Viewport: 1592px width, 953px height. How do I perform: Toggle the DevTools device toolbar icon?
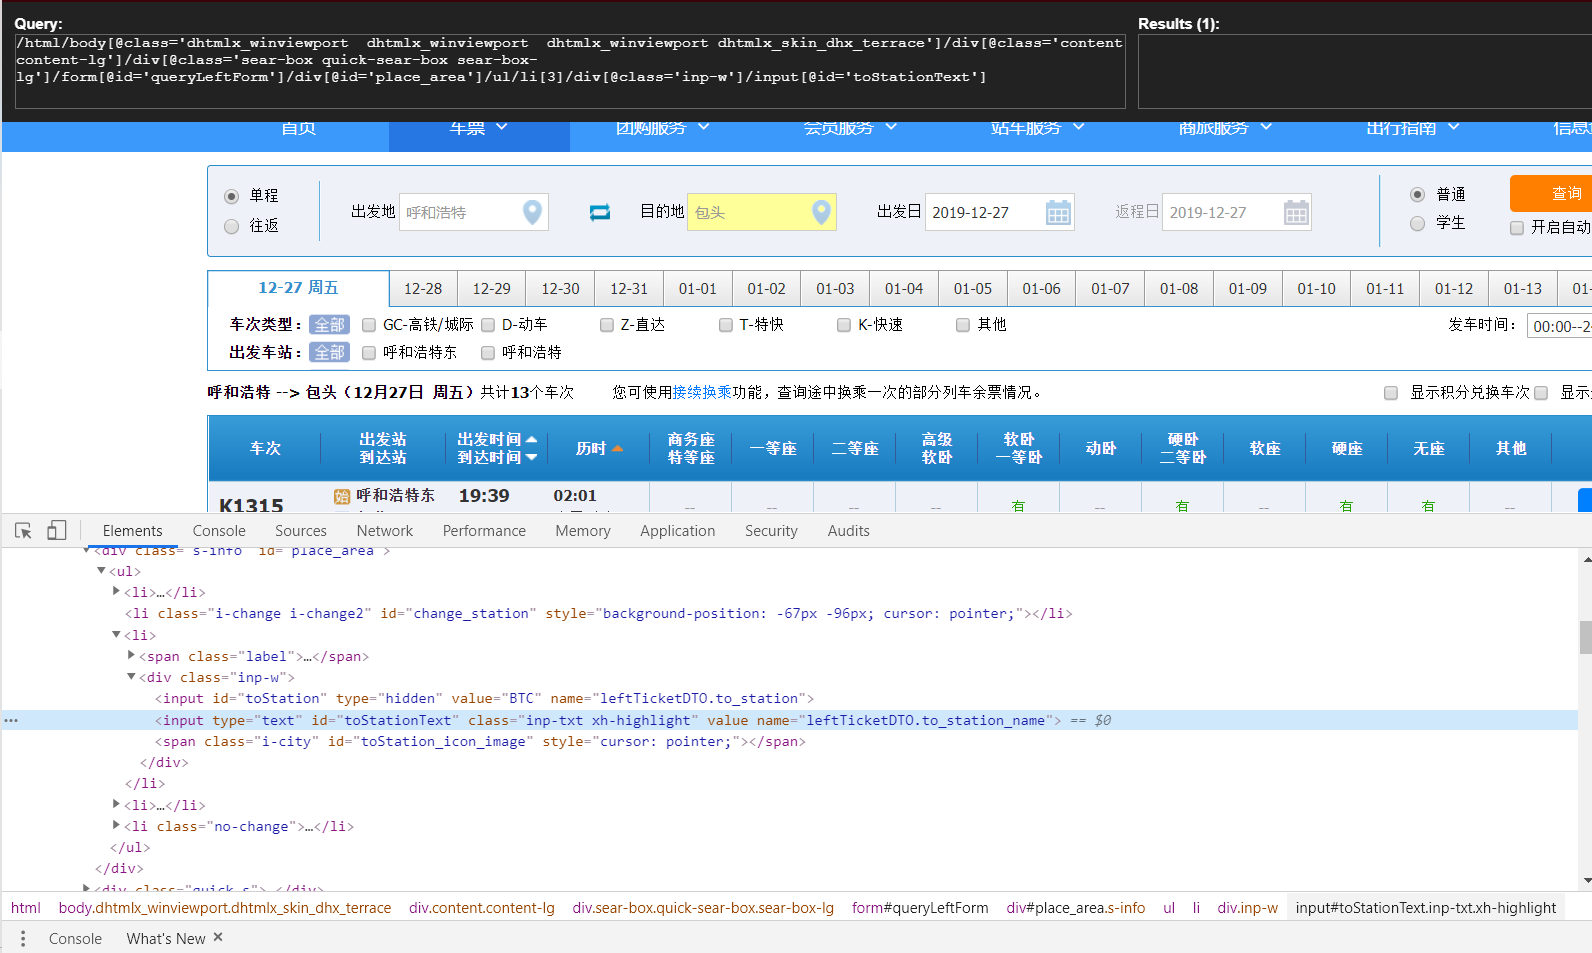pos(57,531)
